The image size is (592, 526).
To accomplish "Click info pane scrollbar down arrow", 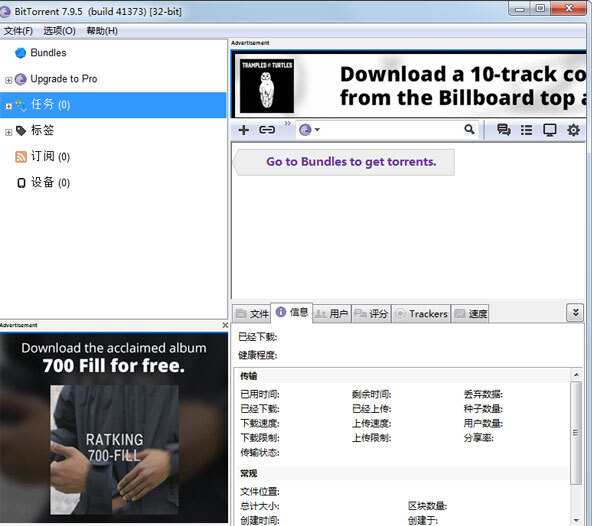I will point(576,520).
